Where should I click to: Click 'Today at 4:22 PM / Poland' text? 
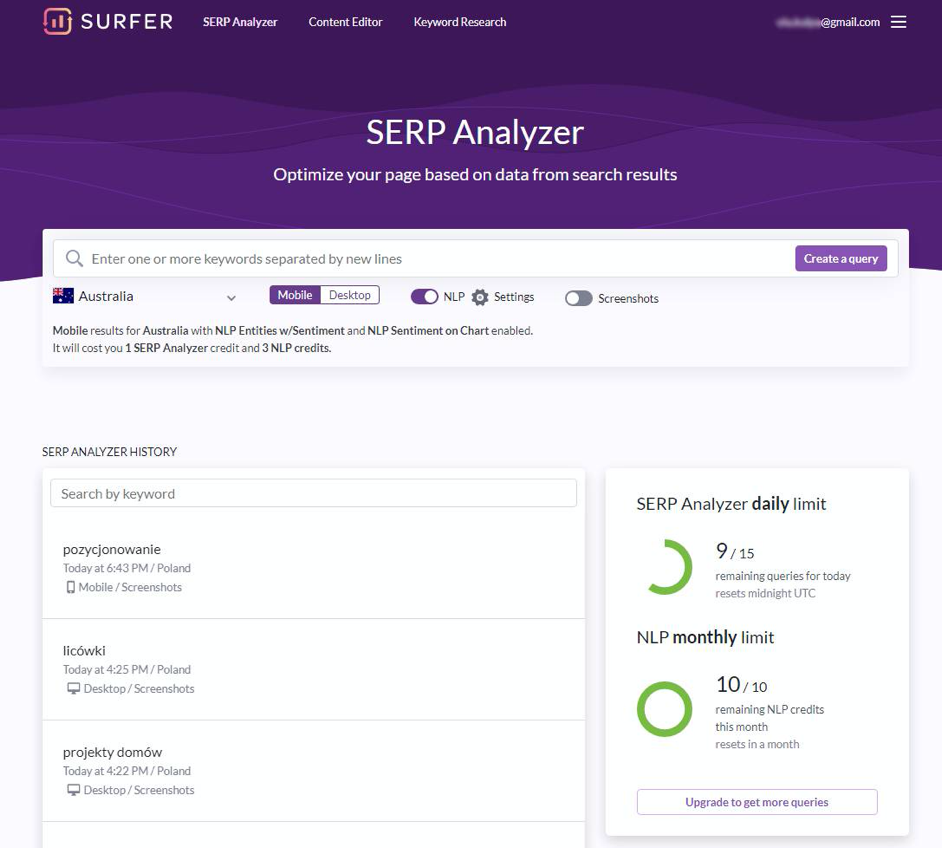coord(127,771)
